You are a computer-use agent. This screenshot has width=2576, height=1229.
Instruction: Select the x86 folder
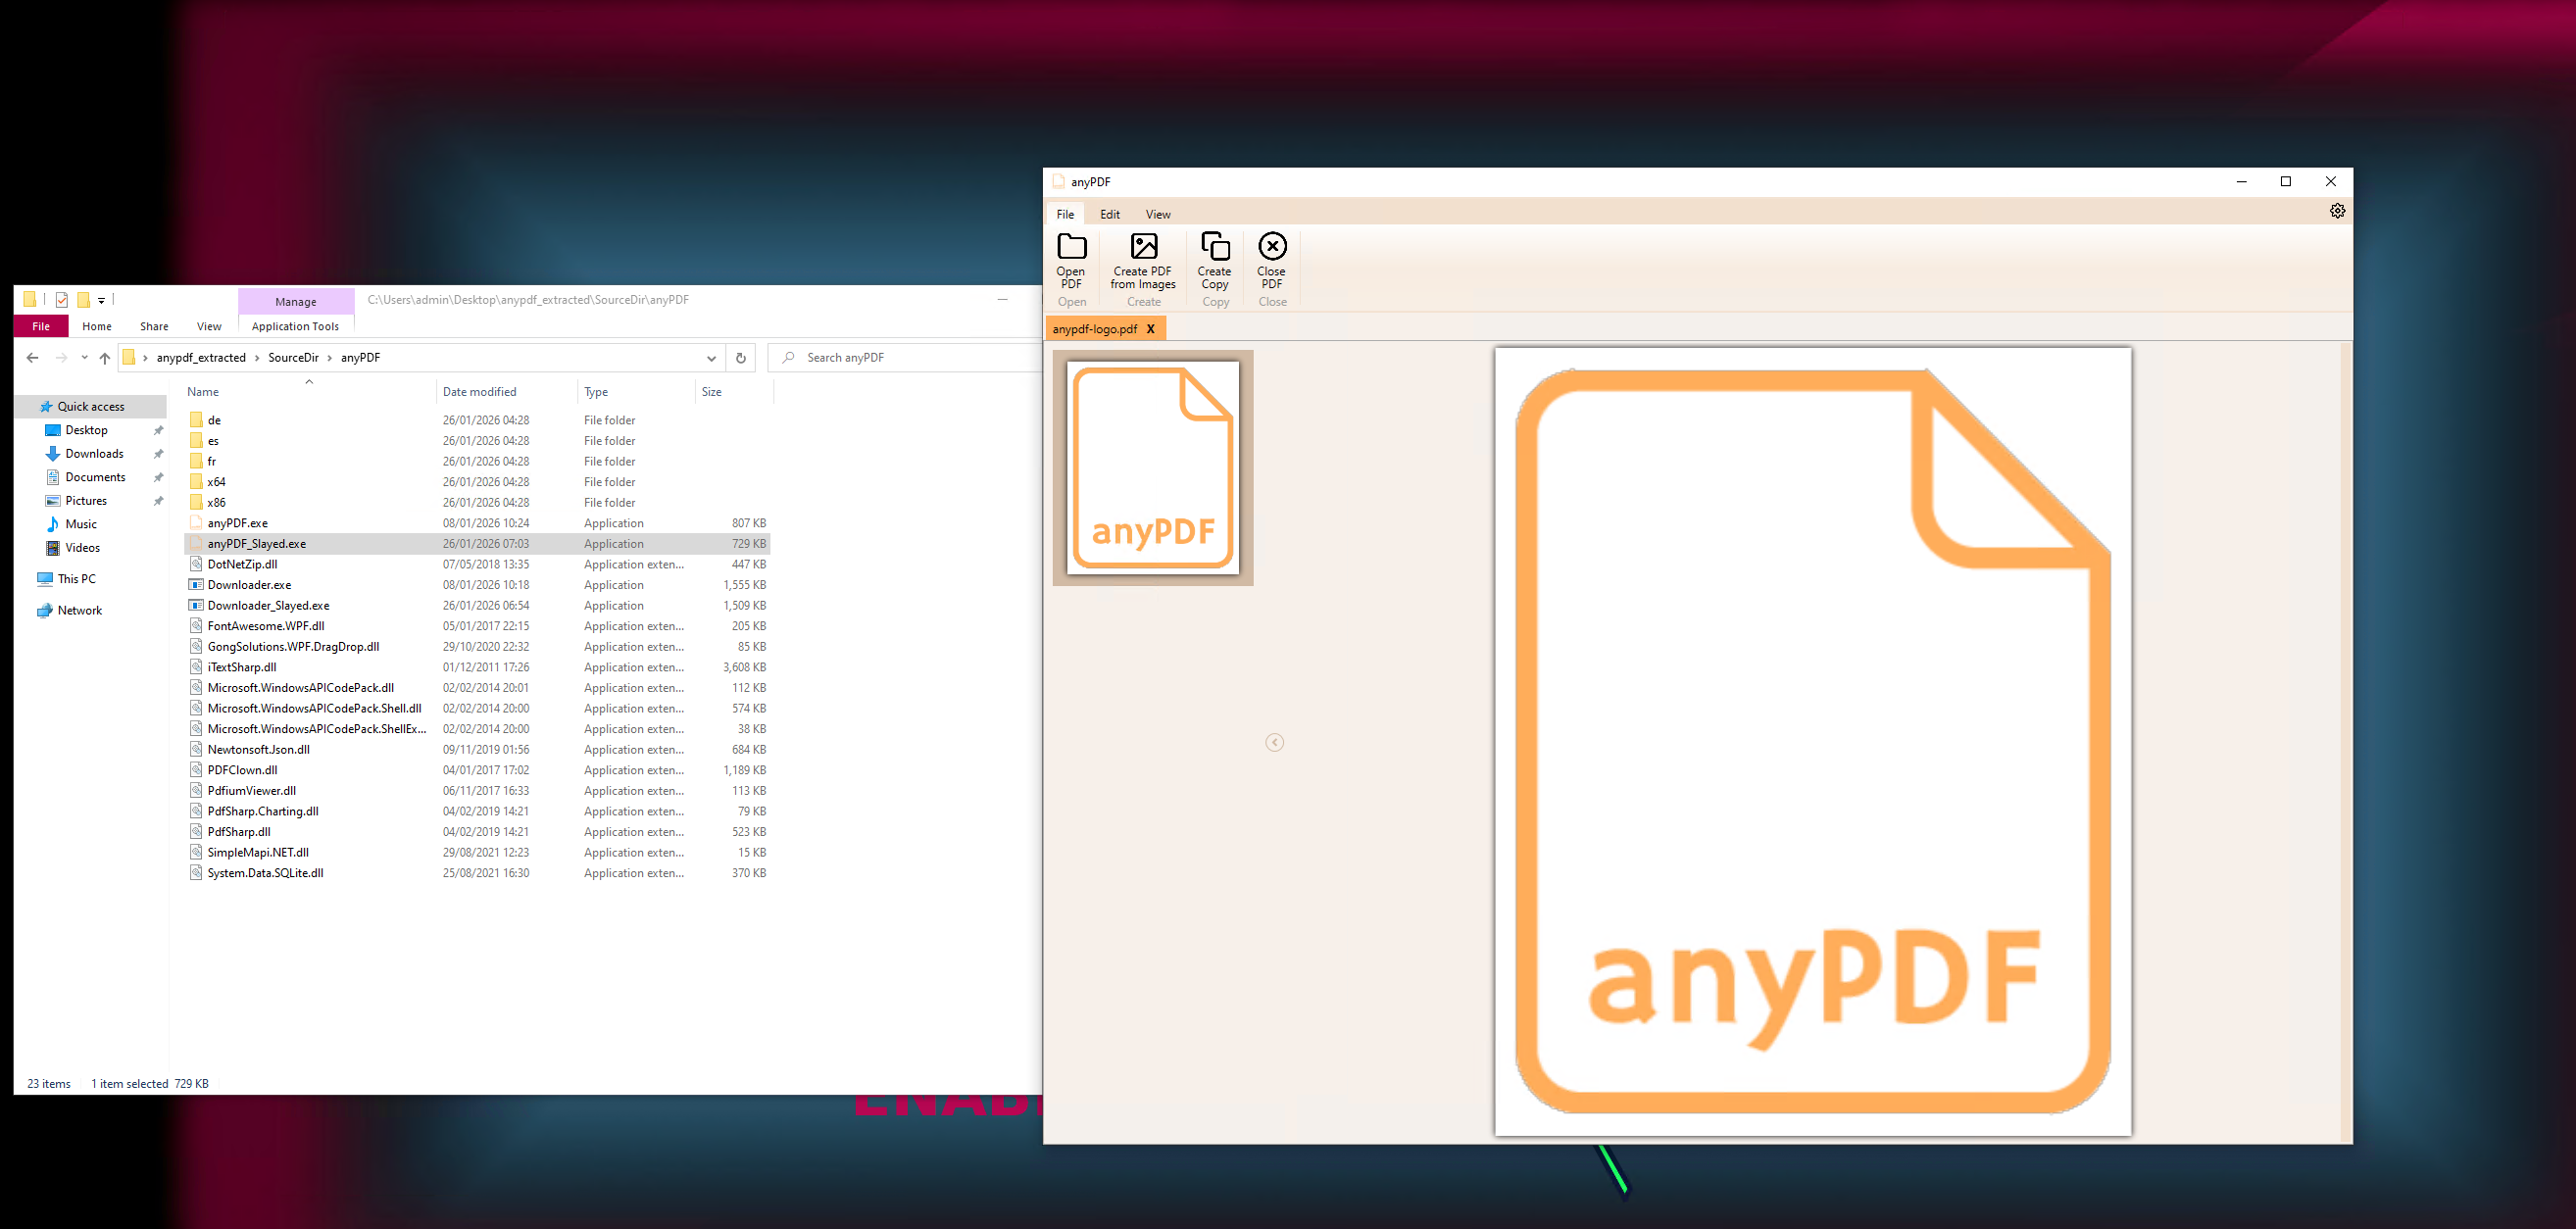coord(477,503)
